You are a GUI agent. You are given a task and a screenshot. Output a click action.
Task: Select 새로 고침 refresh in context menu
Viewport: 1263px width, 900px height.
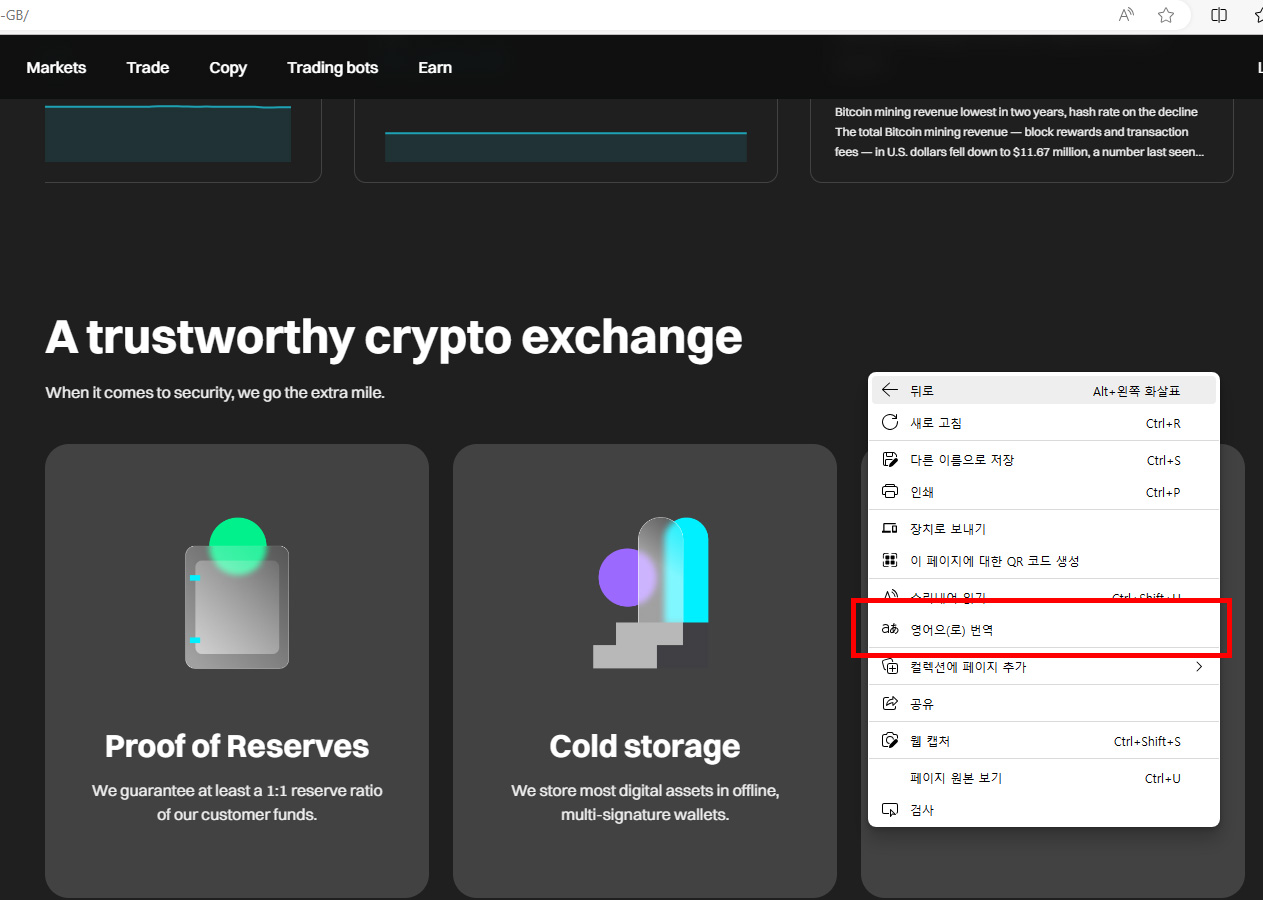(x=1044, y=423)
